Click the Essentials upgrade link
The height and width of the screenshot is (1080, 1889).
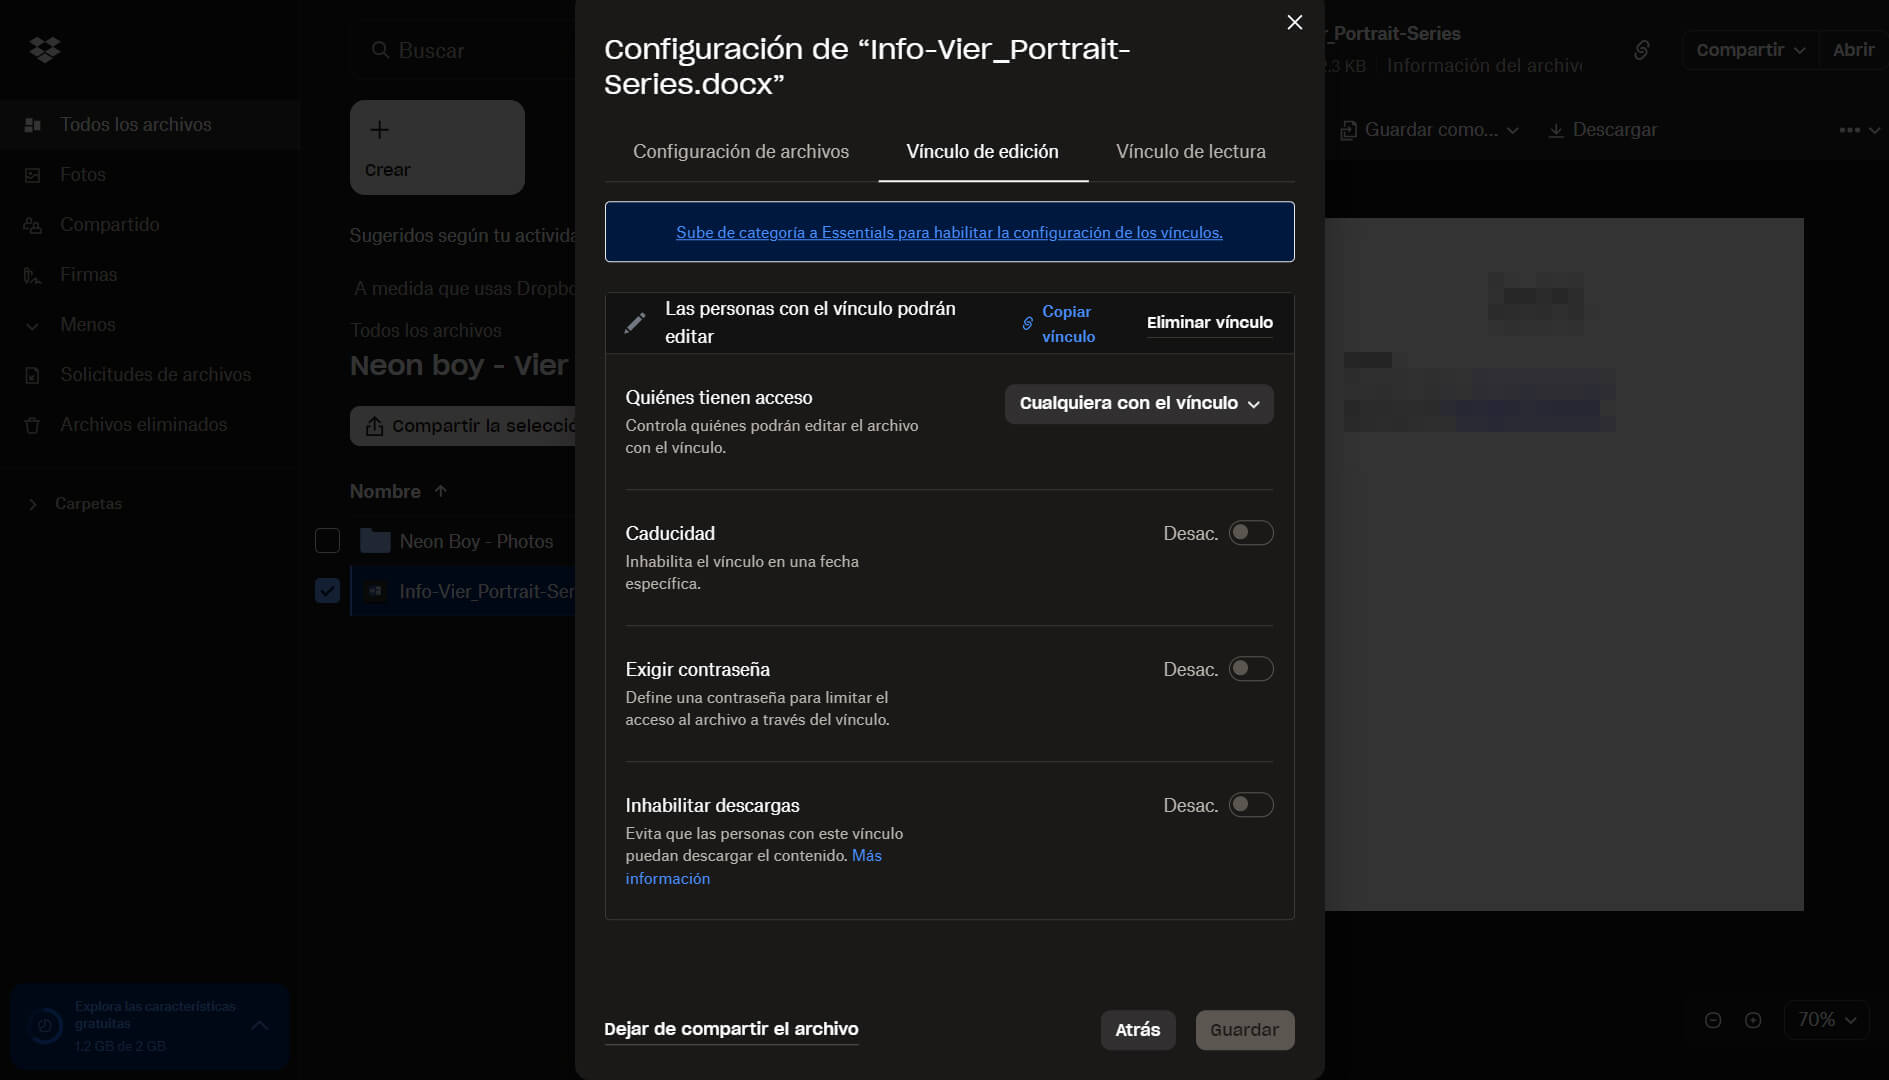click(x=949, y=232)
